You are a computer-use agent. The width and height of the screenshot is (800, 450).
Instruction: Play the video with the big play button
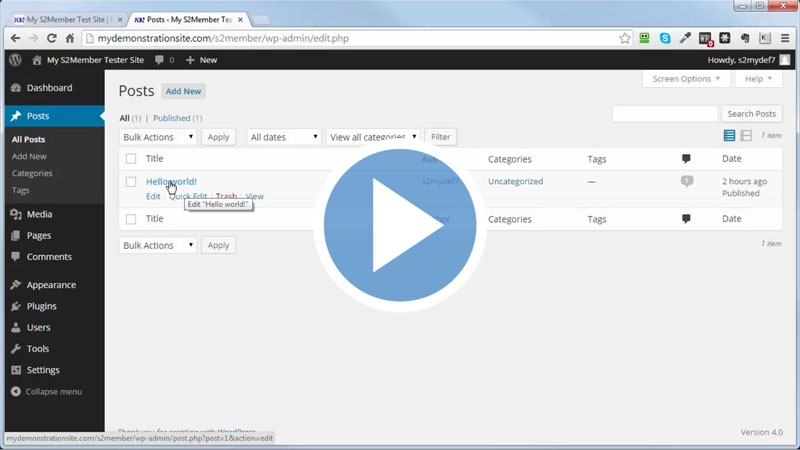pos(400,226)
